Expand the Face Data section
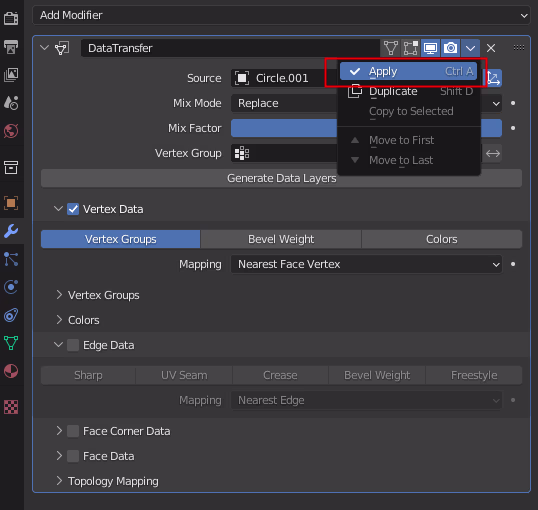Screen dimensions: 538x510 59,456
